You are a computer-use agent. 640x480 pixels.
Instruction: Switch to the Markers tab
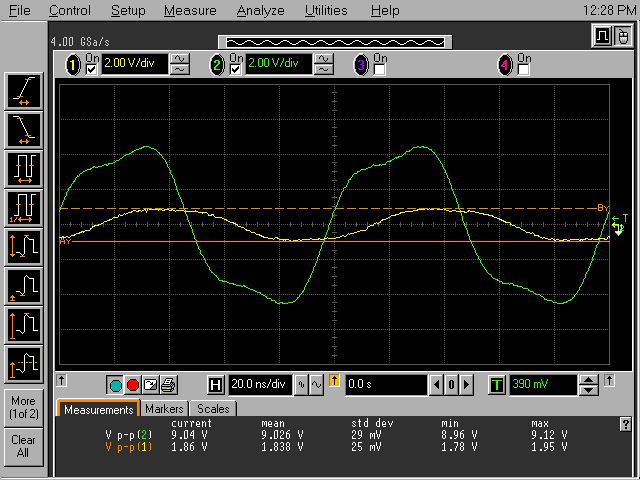[164, 409]
